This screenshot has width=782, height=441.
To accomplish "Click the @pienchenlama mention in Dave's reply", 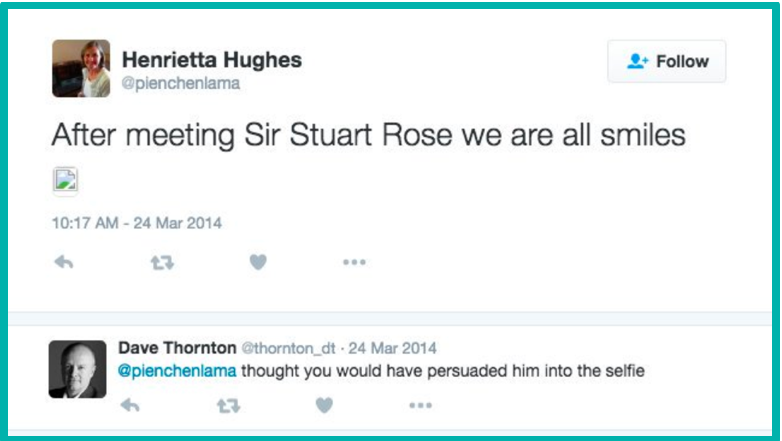I will click(x=177, y=372).
